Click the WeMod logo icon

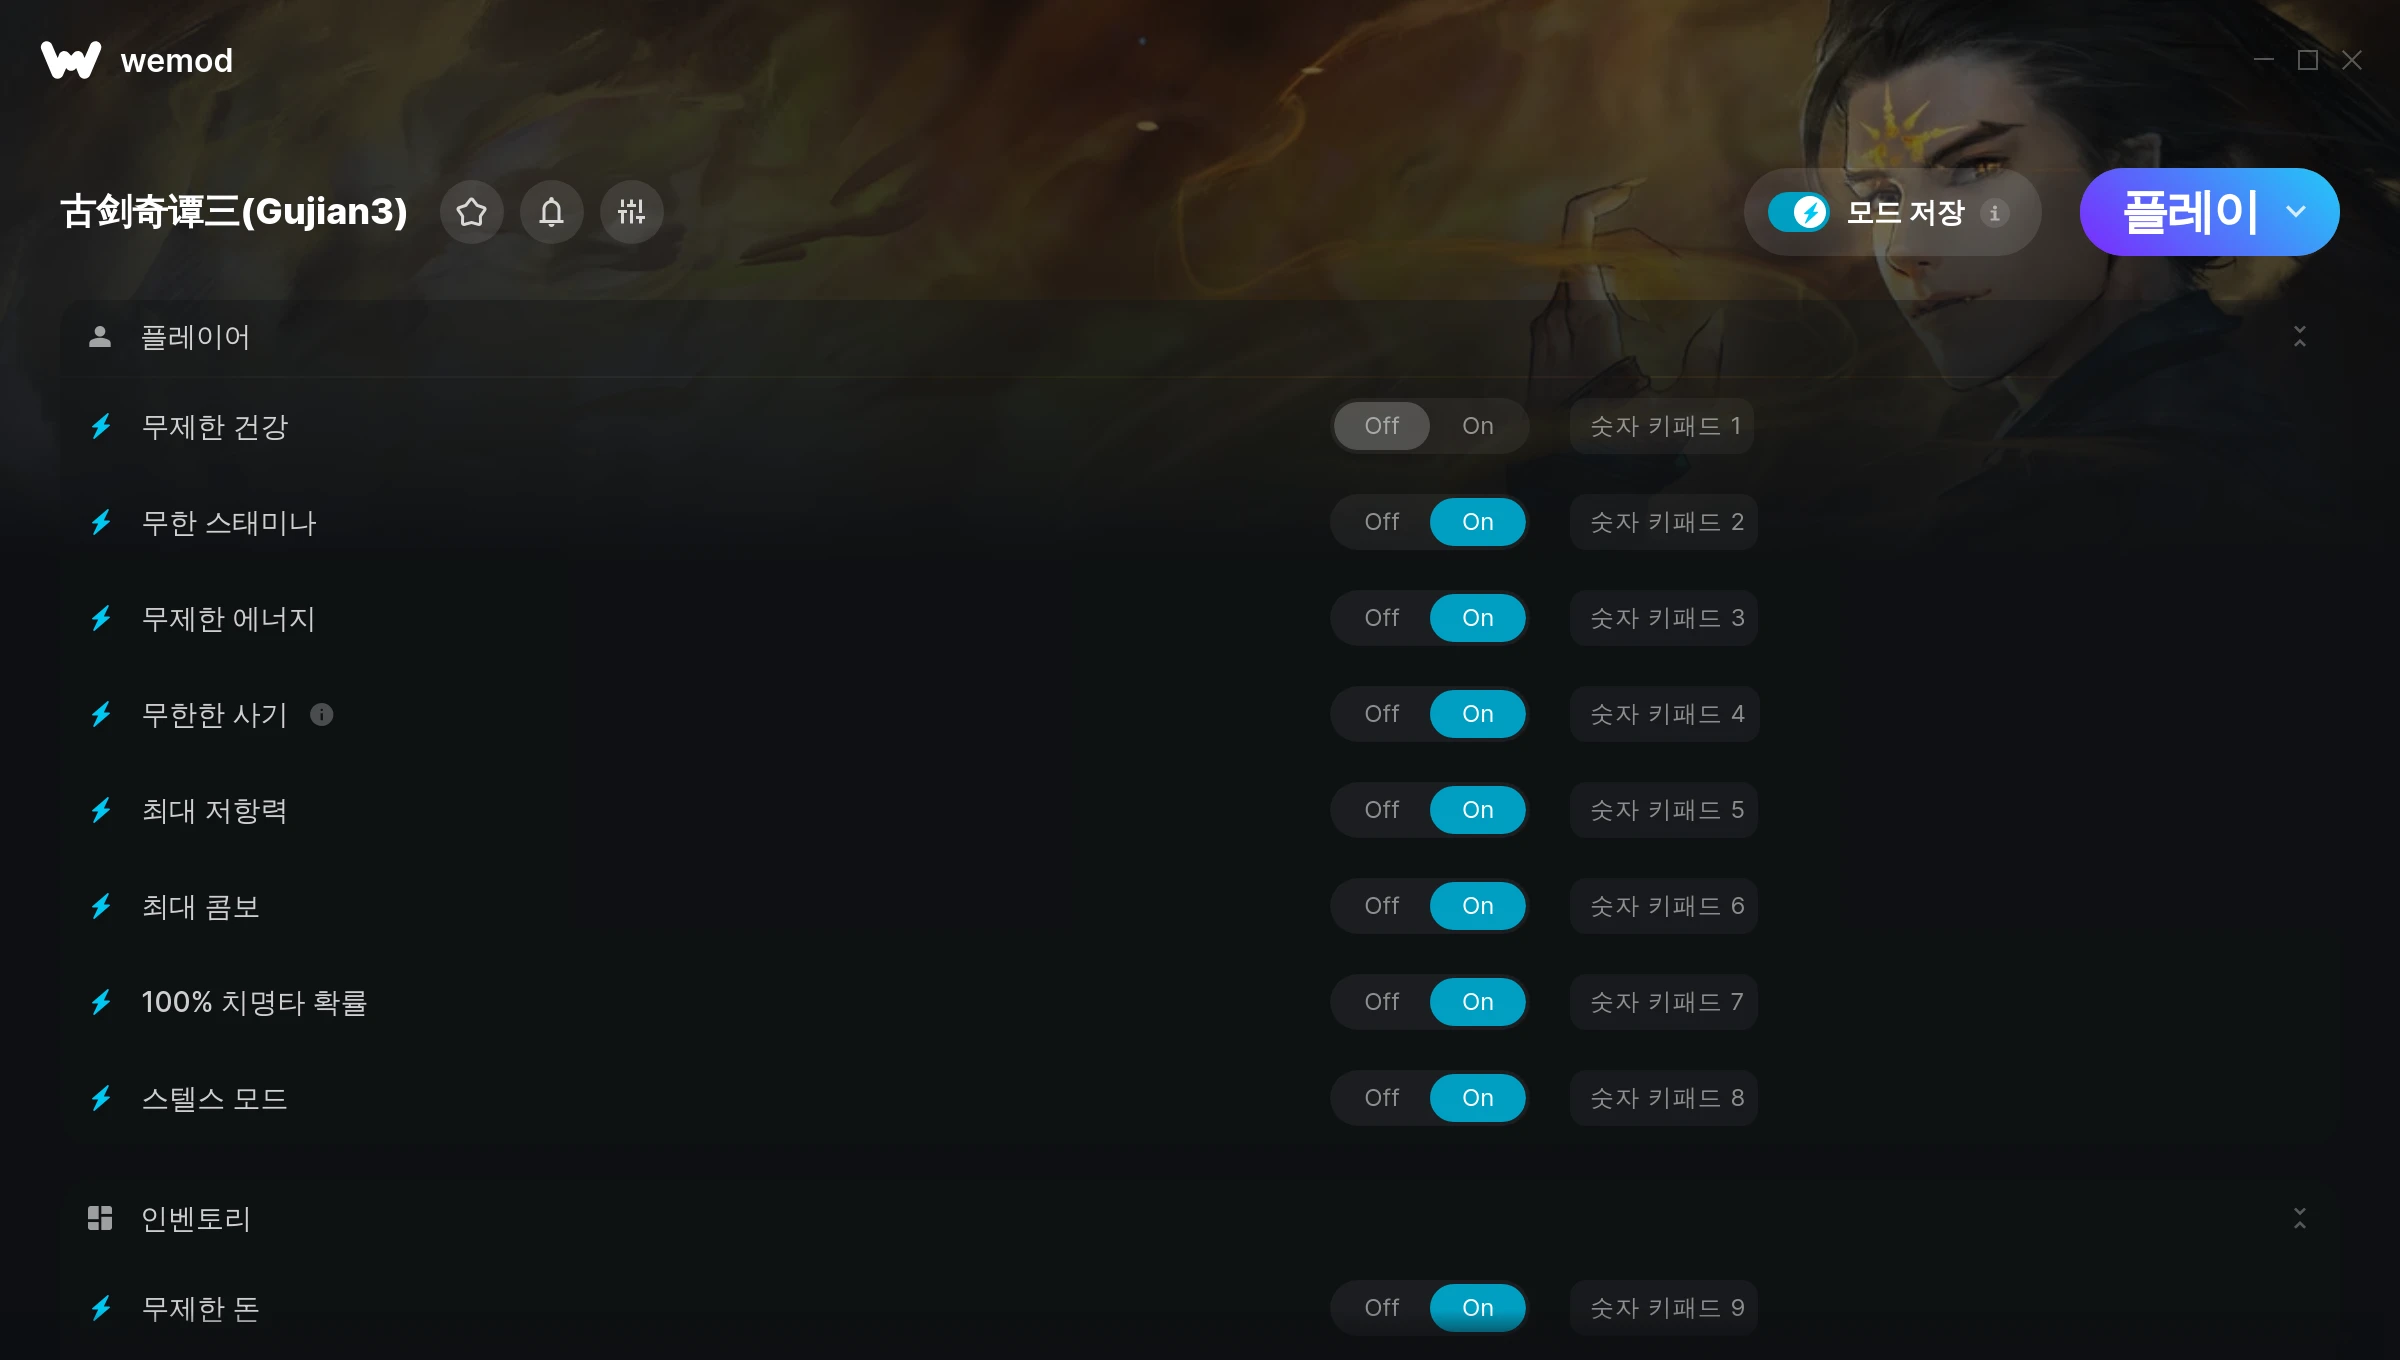coord(71,60)
